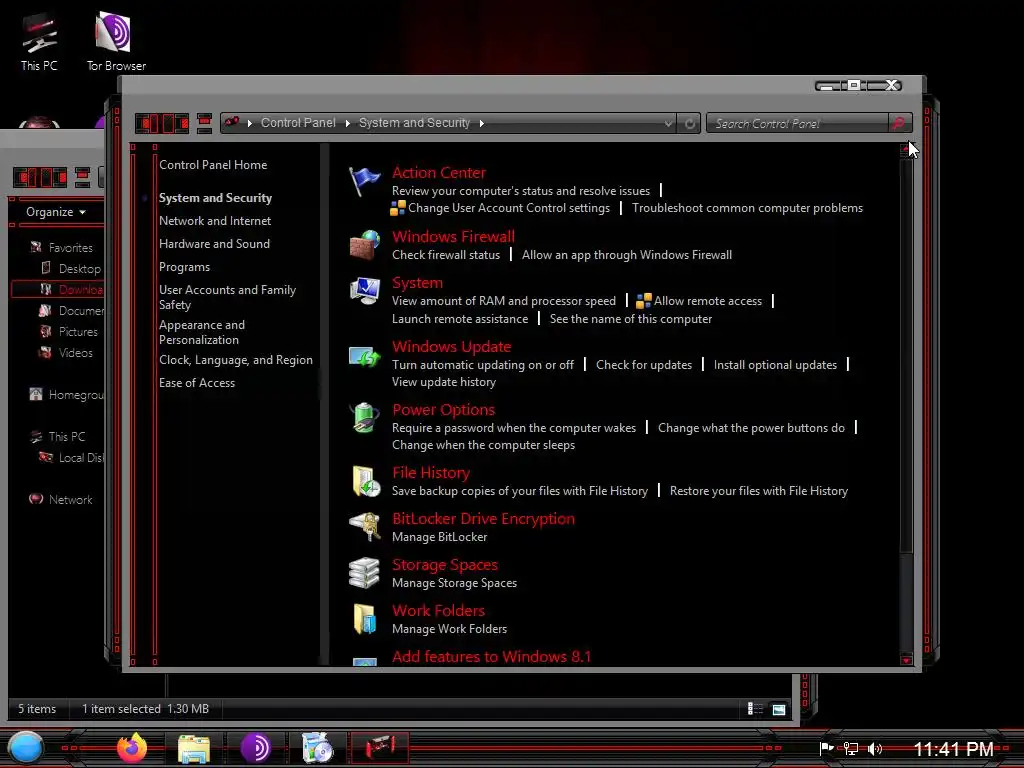Click the BitLocker Drive Encryption keys icon
This screenshot has height=768, width=1024.
tap(364, 526)
